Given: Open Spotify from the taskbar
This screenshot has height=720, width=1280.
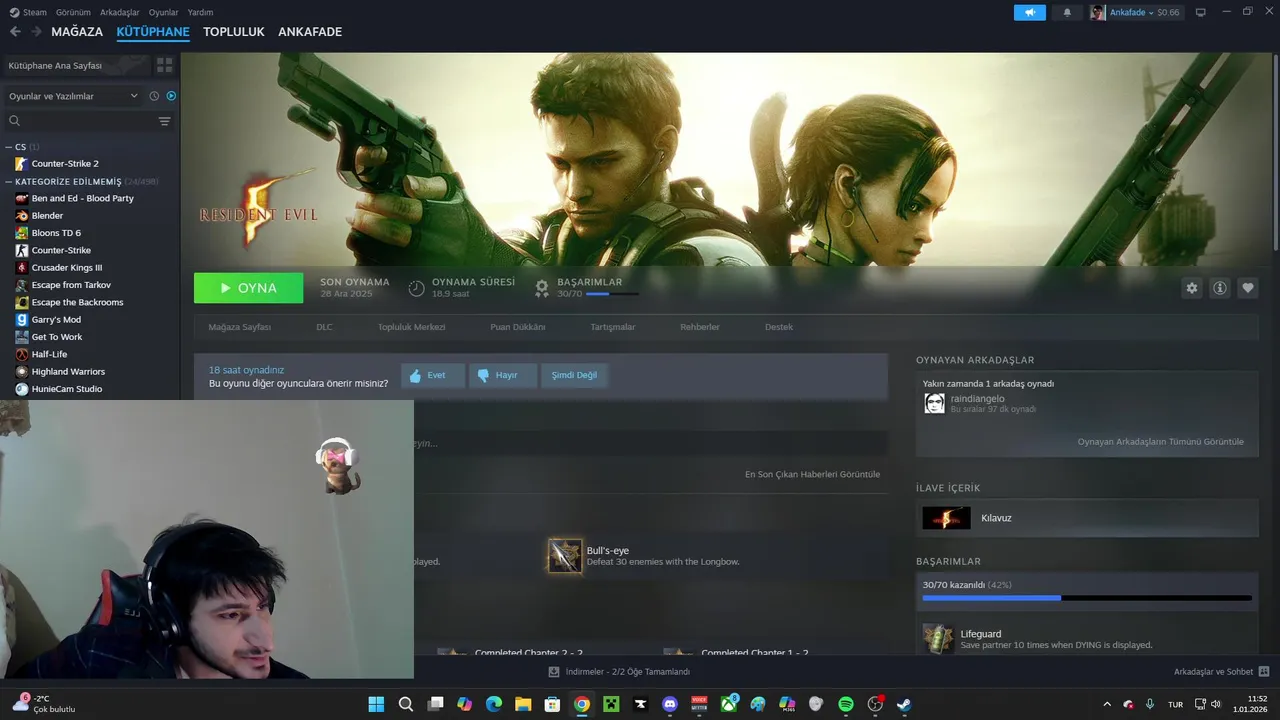Looking at the screenshot, I should [846, 704].
